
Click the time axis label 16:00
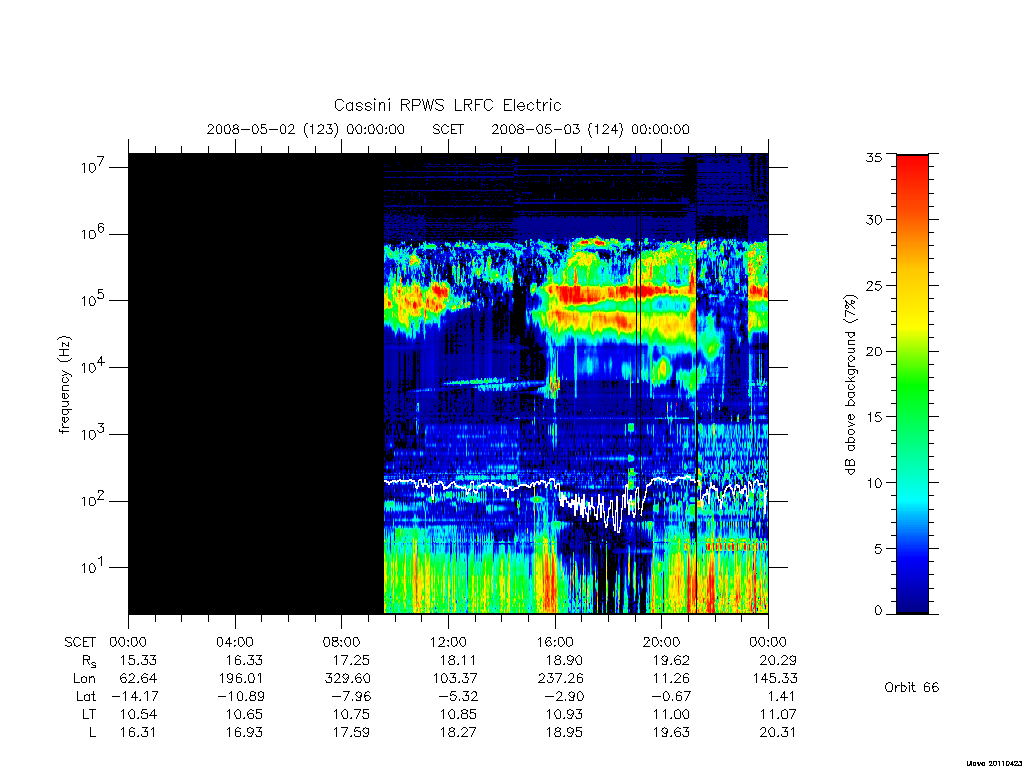[x=554, y=642]
